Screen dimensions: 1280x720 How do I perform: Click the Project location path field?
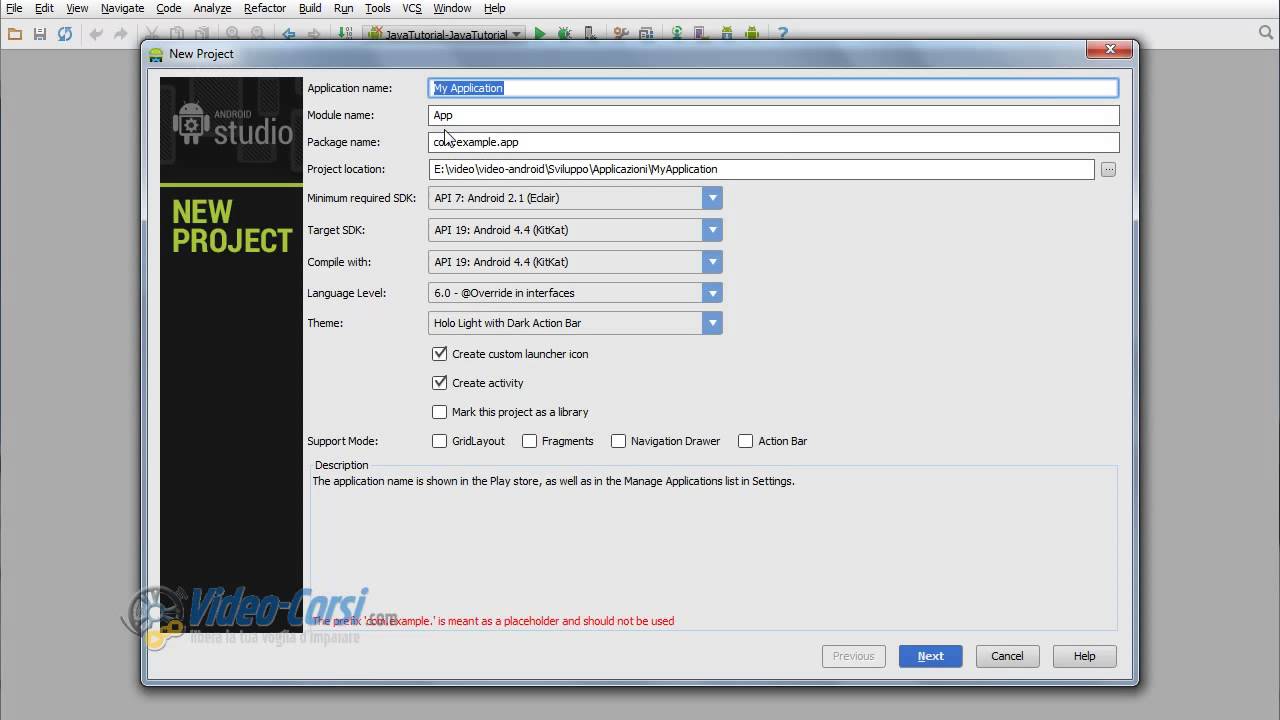point(761,169)
